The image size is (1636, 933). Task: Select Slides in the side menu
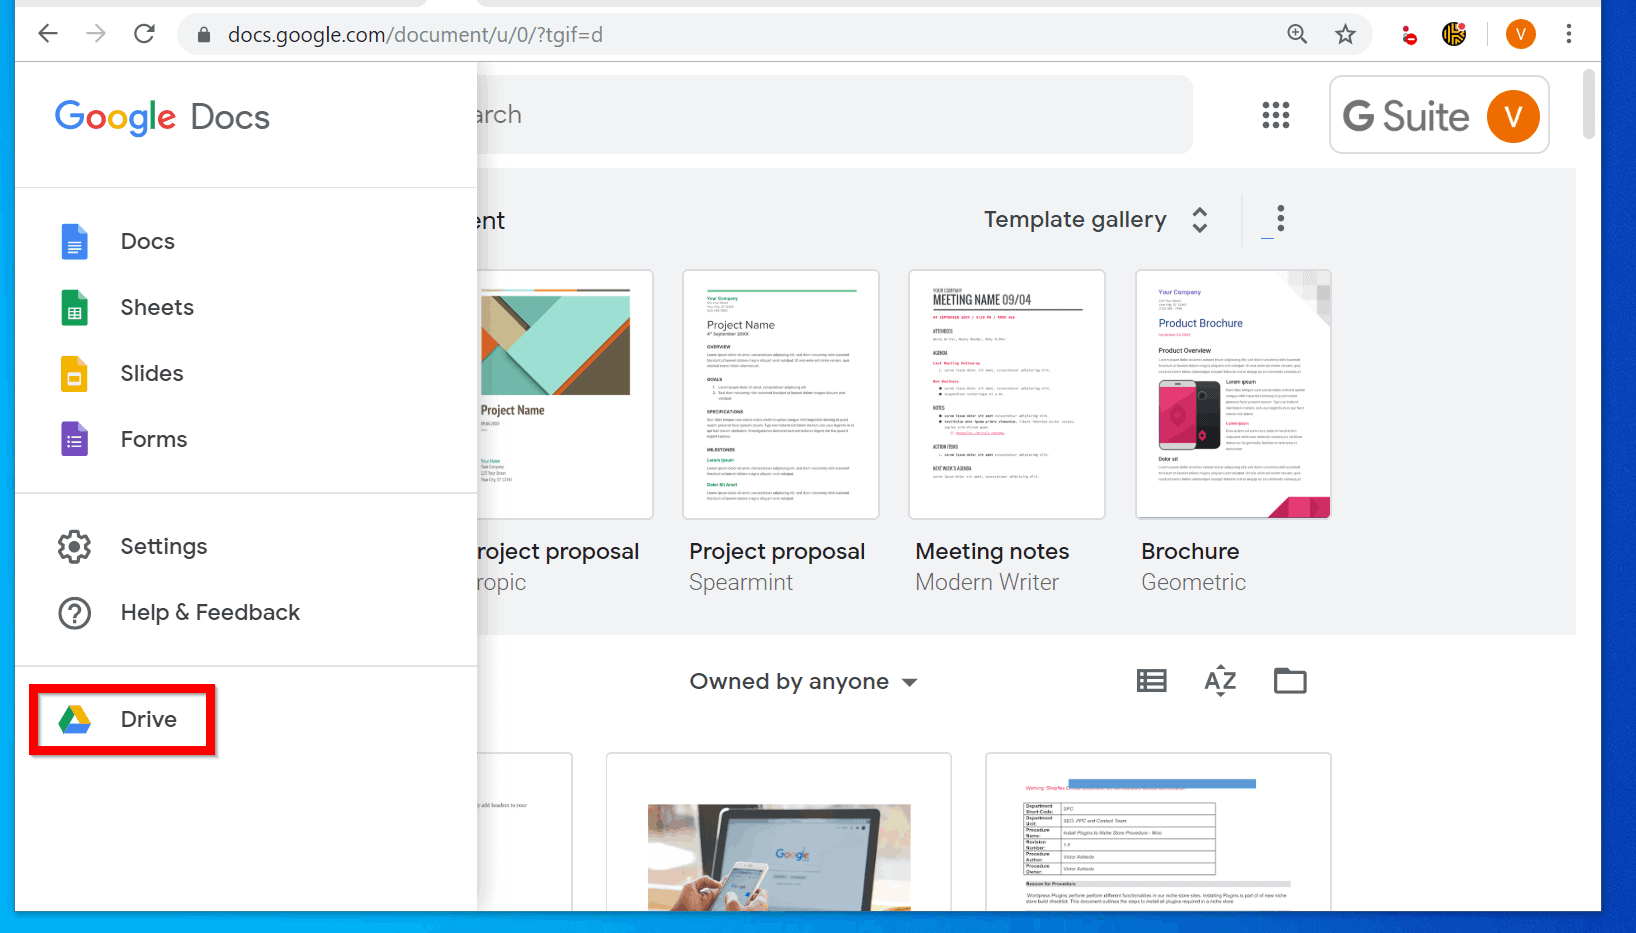pos(152,374)
